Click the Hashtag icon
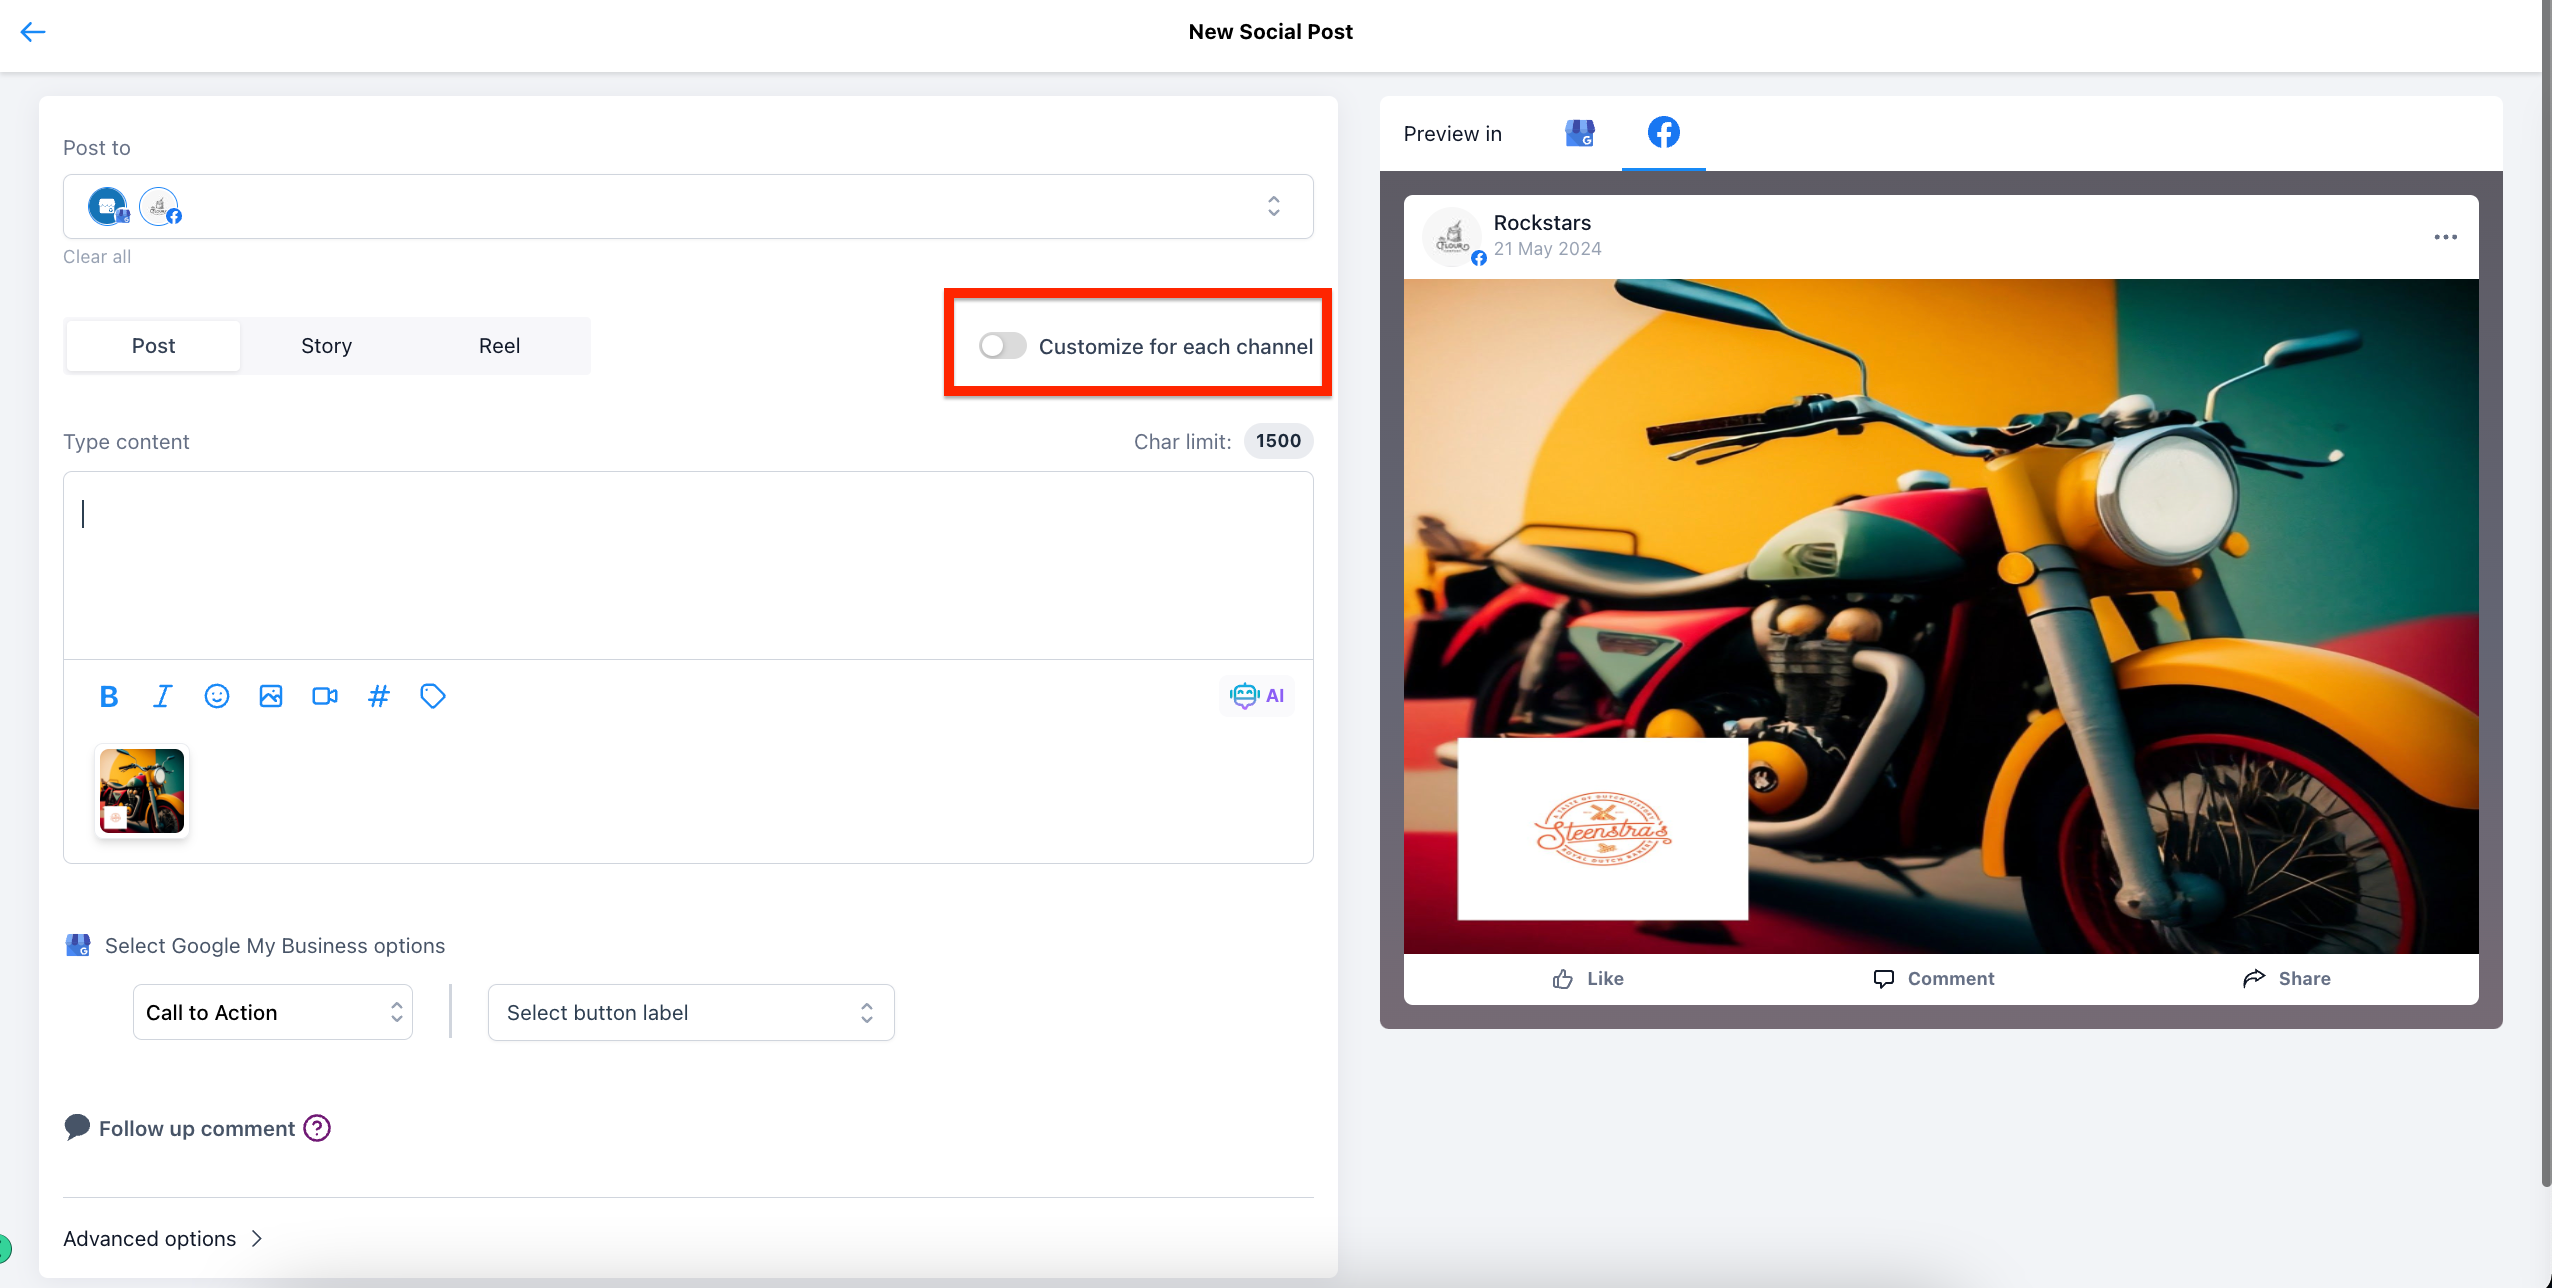Screen dimensions: 2552x1288 click(379, 695)
